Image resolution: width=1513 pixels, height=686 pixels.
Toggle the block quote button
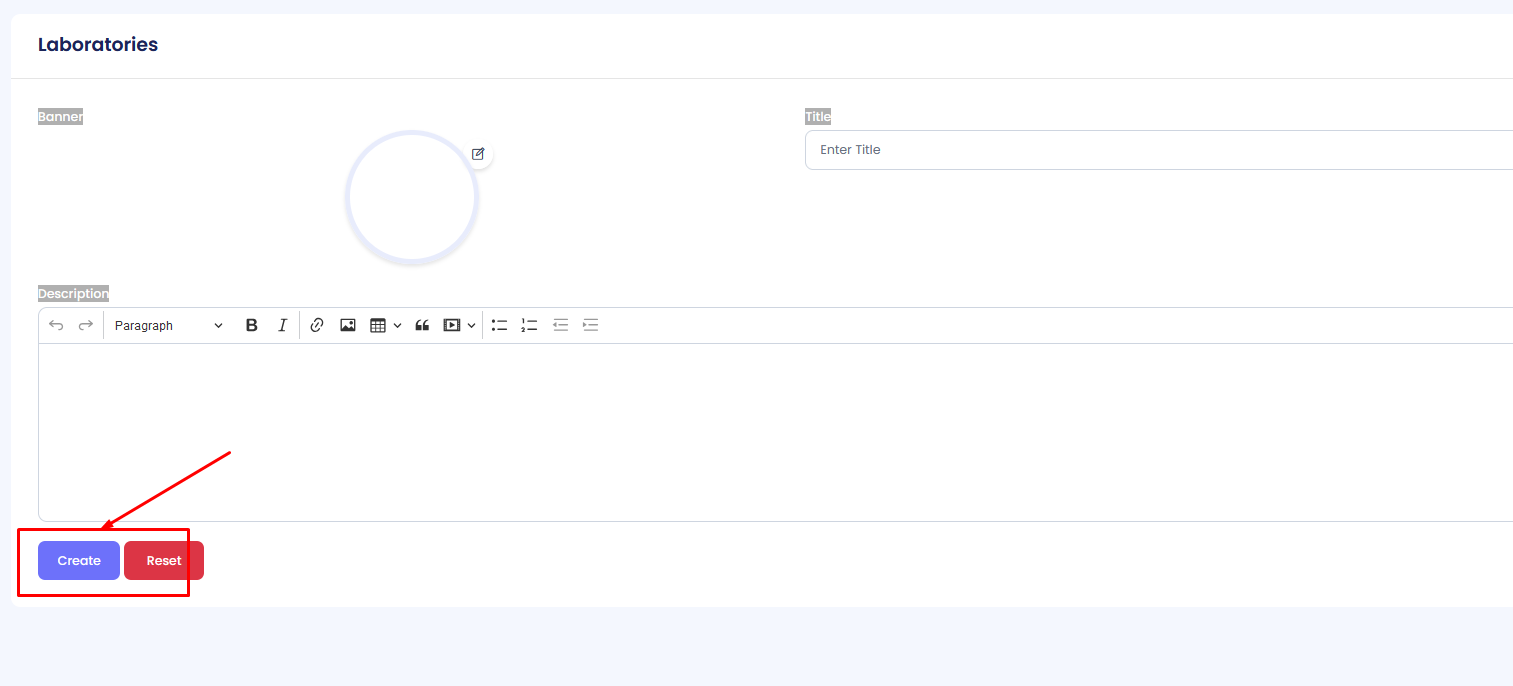tap(422, 325)
